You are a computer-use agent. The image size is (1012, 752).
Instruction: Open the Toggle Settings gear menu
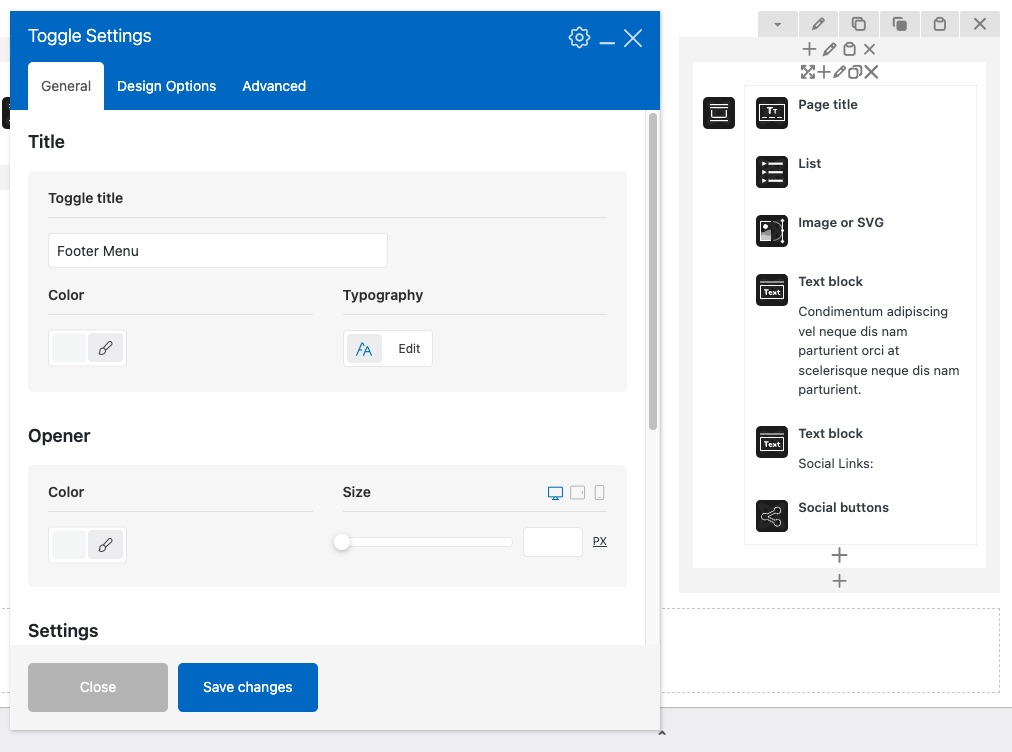point(579,38)
